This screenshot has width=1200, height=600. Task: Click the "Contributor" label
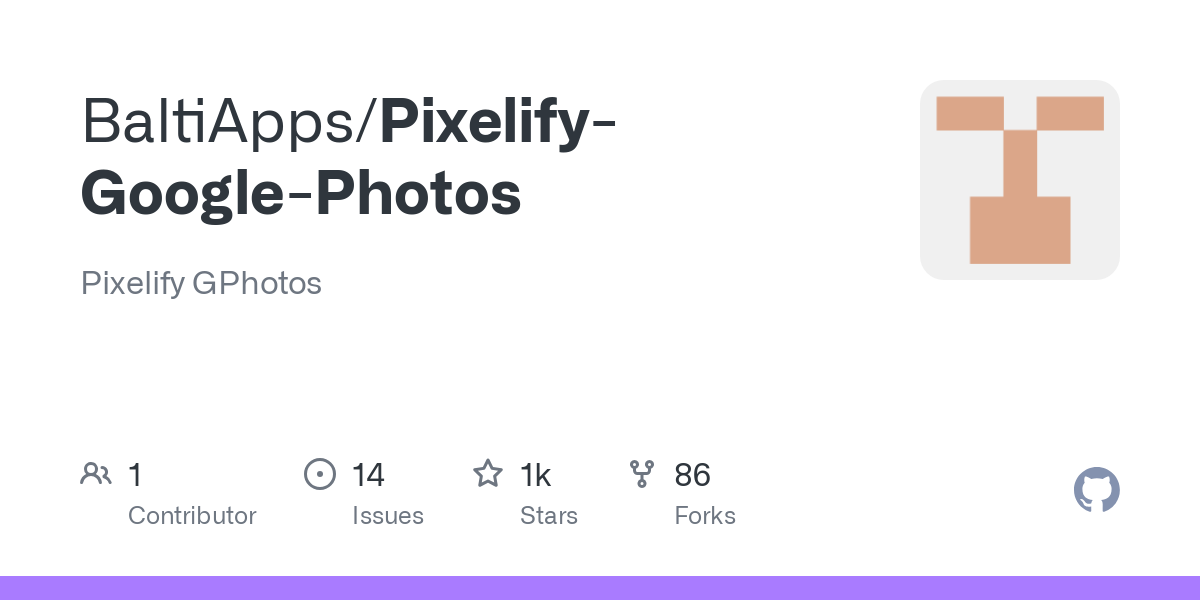tap(192, 516)
